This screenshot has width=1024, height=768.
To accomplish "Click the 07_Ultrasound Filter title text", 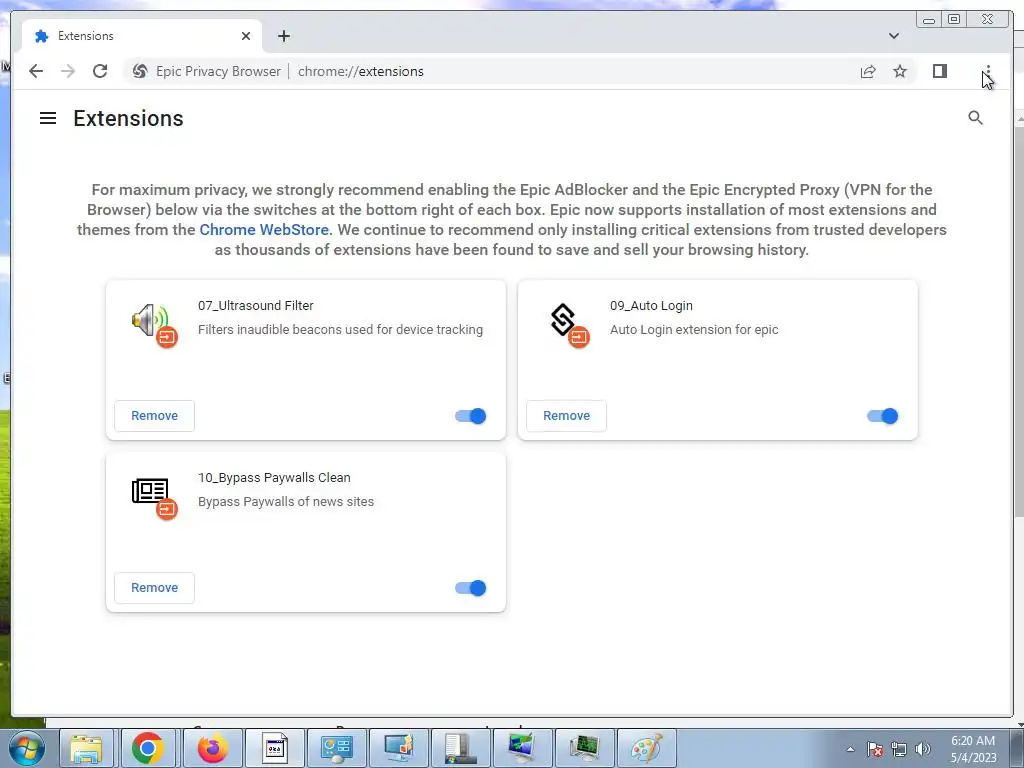I will point(255,306).
